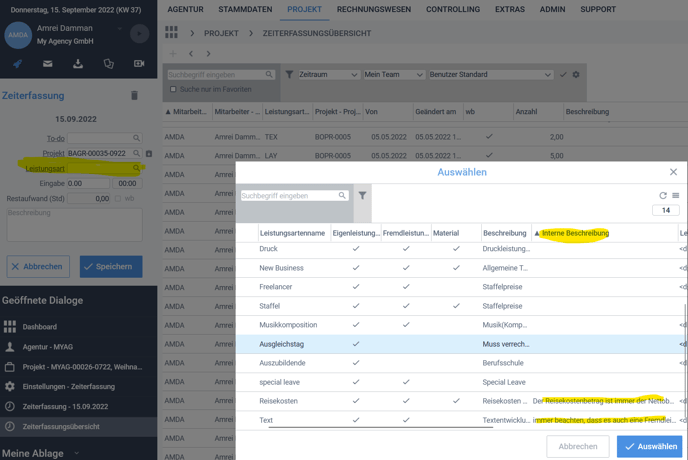Click the download tray icon
Viewport: 688px width, 460px height.
pyautogui.click(x=78, y=64)
